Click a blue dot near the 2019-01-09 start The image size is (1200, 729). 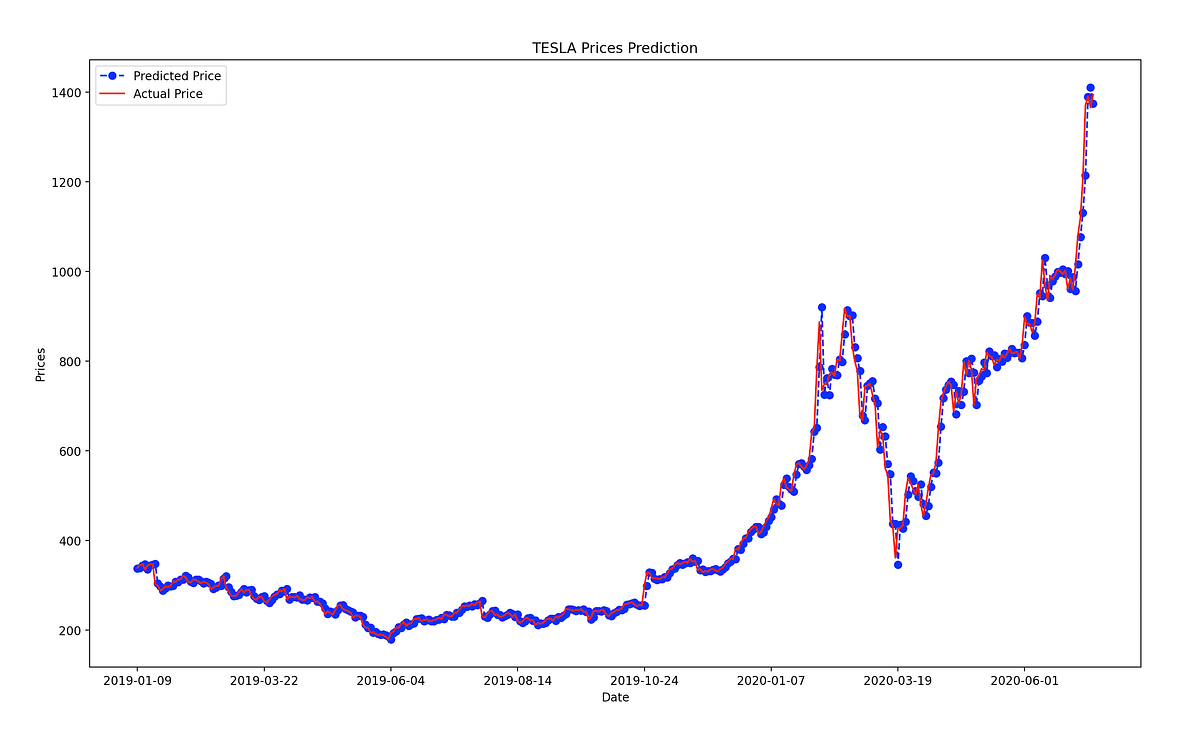(x=137, y=566)
